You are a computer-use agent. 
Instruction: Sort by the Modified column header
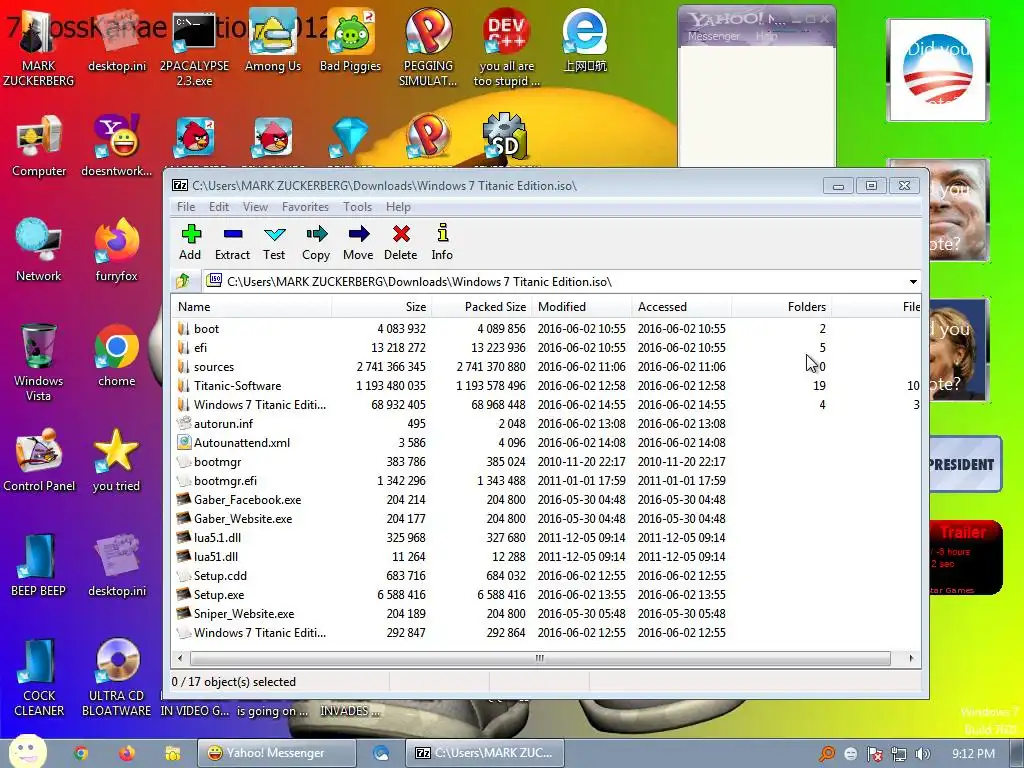click(581, 307)
